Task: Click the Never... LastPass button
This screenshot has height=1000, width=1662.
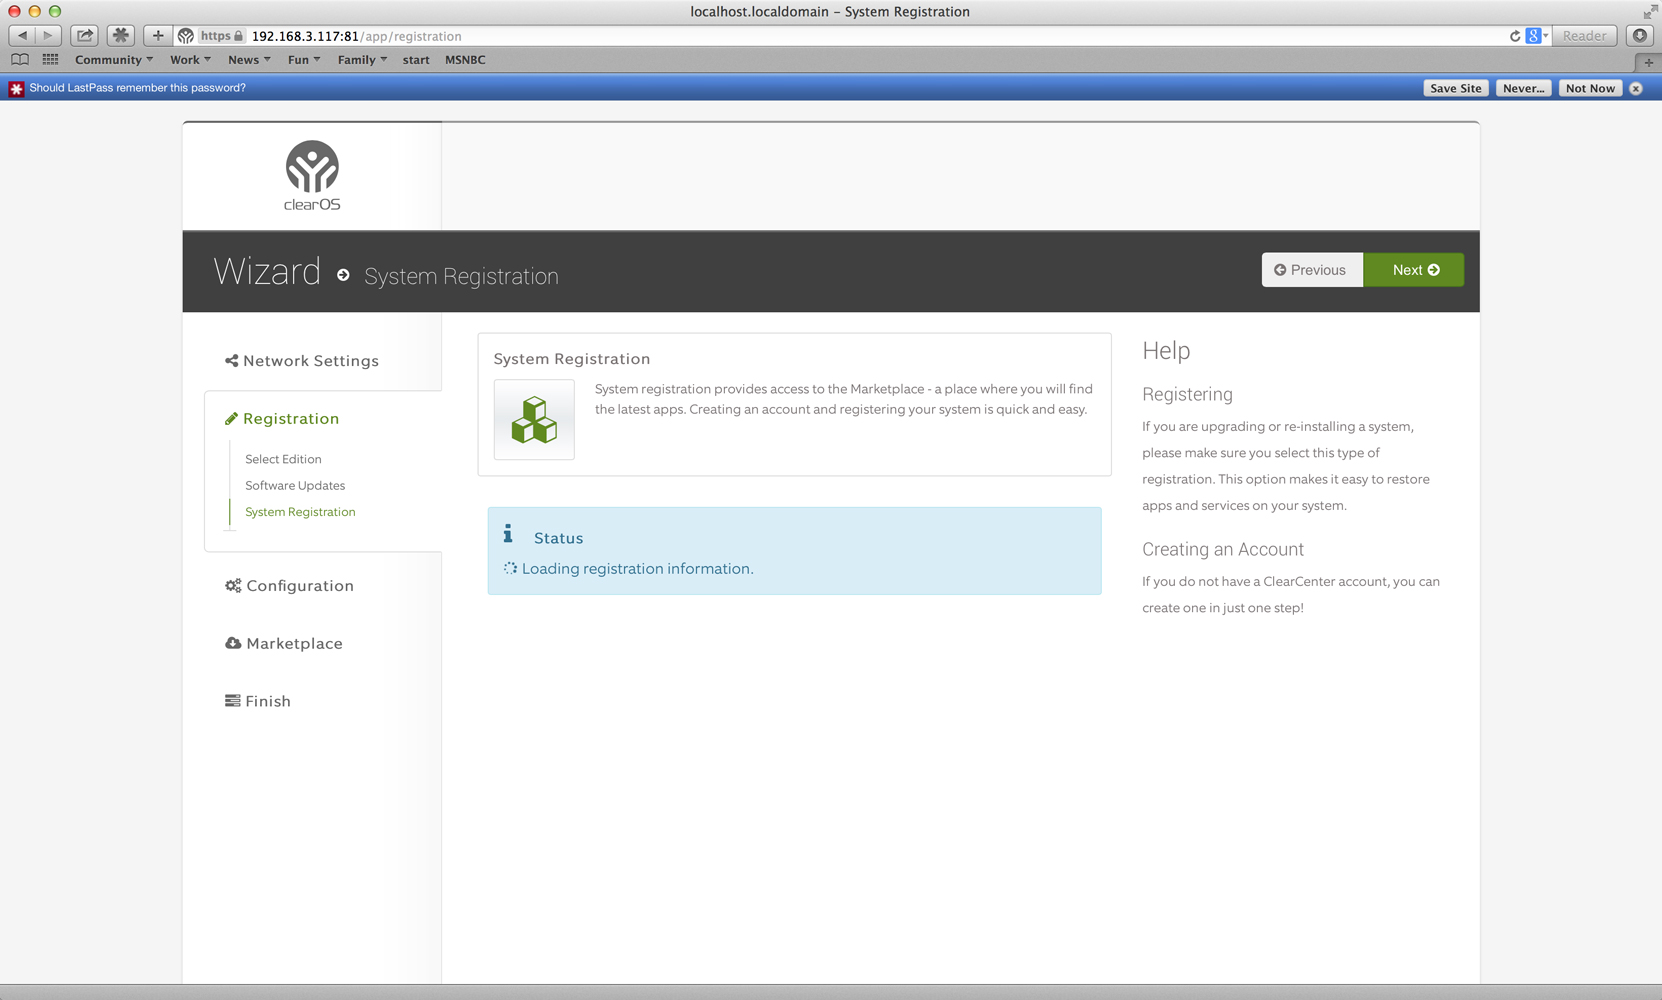Action: 1523,88
